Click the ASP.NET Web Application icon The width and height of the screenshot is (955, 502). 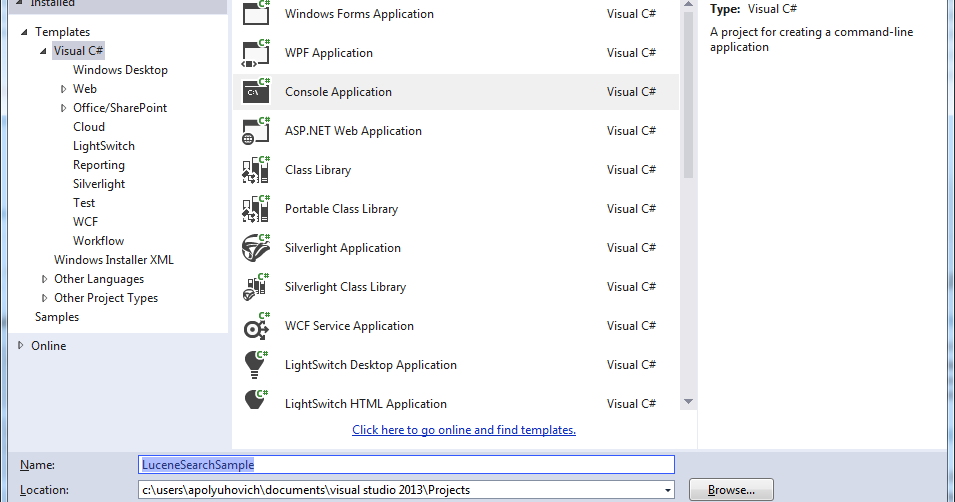[256, 131]
